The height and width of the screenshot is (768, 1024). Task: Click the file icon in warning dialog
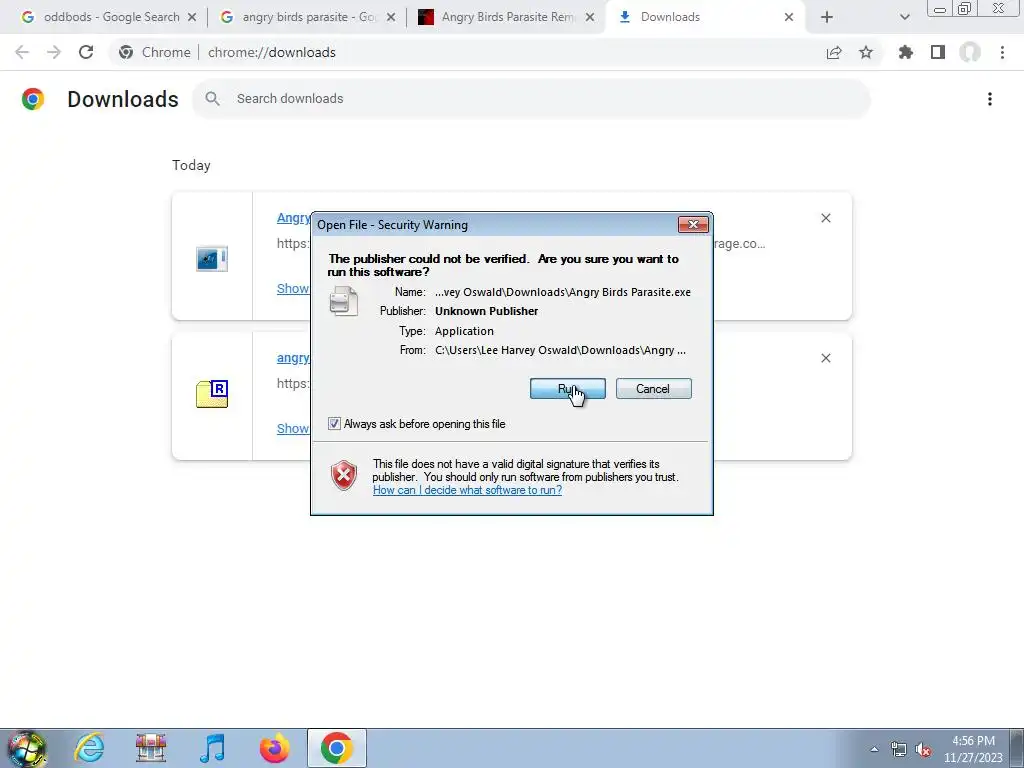[344, 302]
